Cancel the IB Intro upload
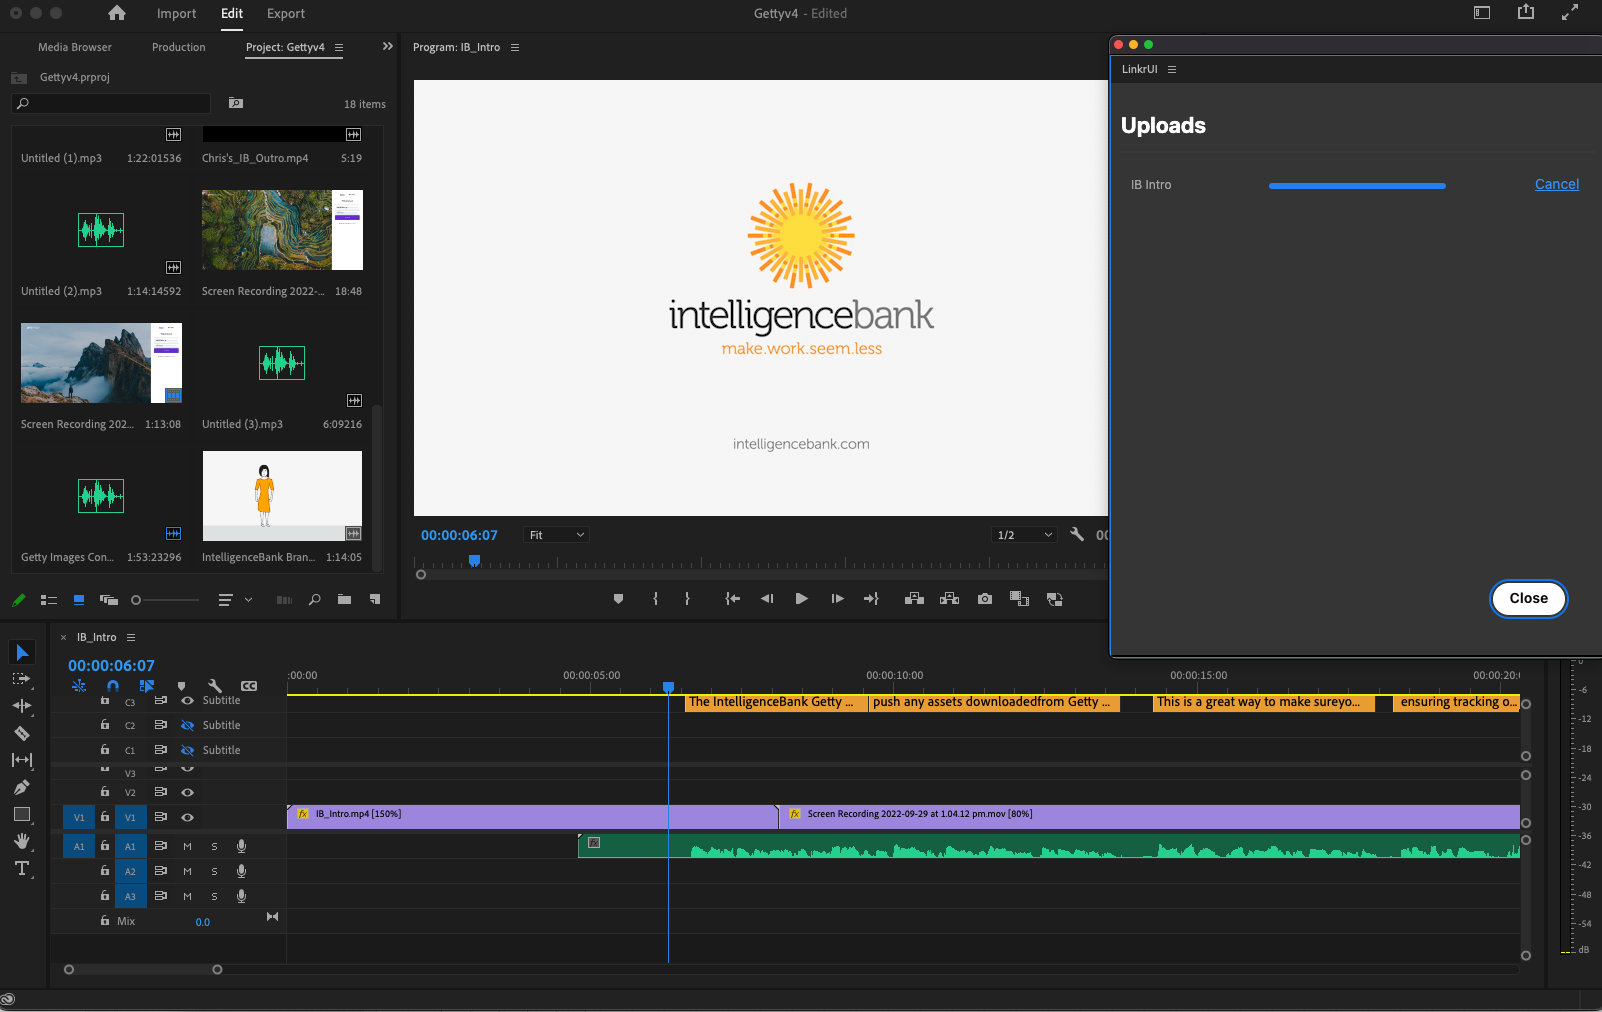This screenshot has height=1012, width=1602. (x=1556, y=184)
